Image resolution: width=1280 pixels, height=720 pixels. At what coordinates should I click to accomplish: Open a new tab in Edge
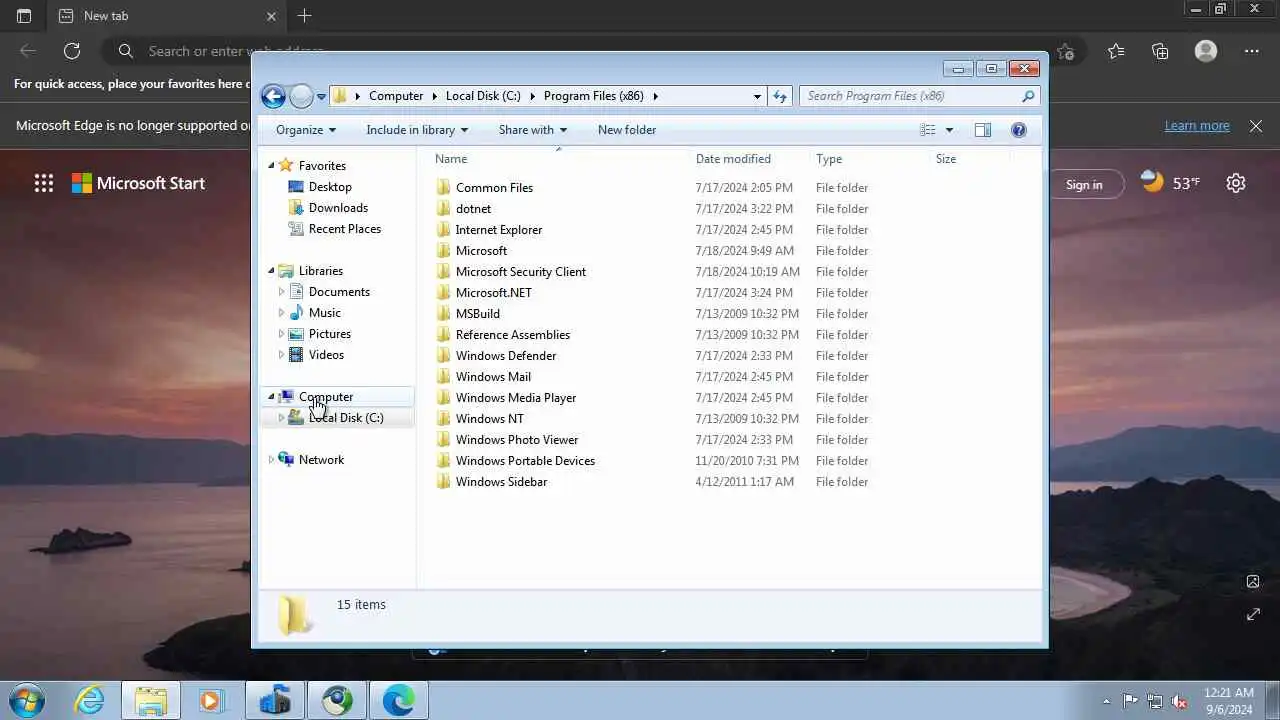coord(305,16)
